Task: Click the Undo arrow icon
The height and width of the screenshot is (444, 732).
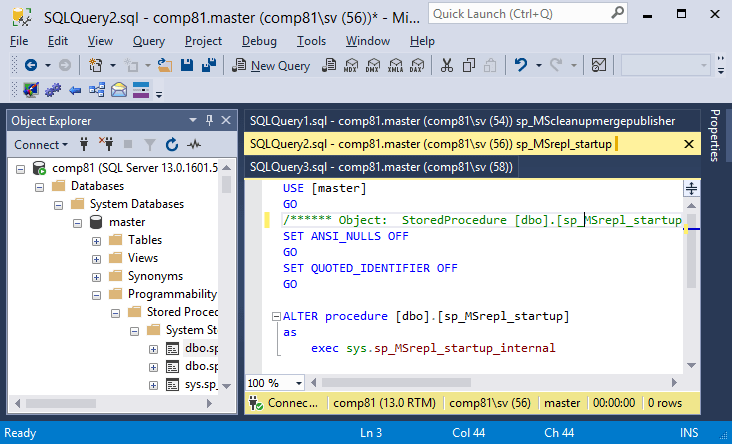Action: pyautogui.click(x=521, y=66)
